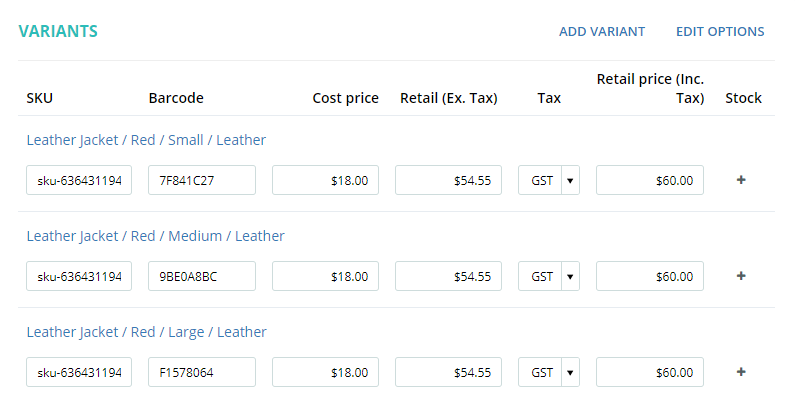
Task: Open the Leather Jacket / Red / Large link
Action: point(146,332)
